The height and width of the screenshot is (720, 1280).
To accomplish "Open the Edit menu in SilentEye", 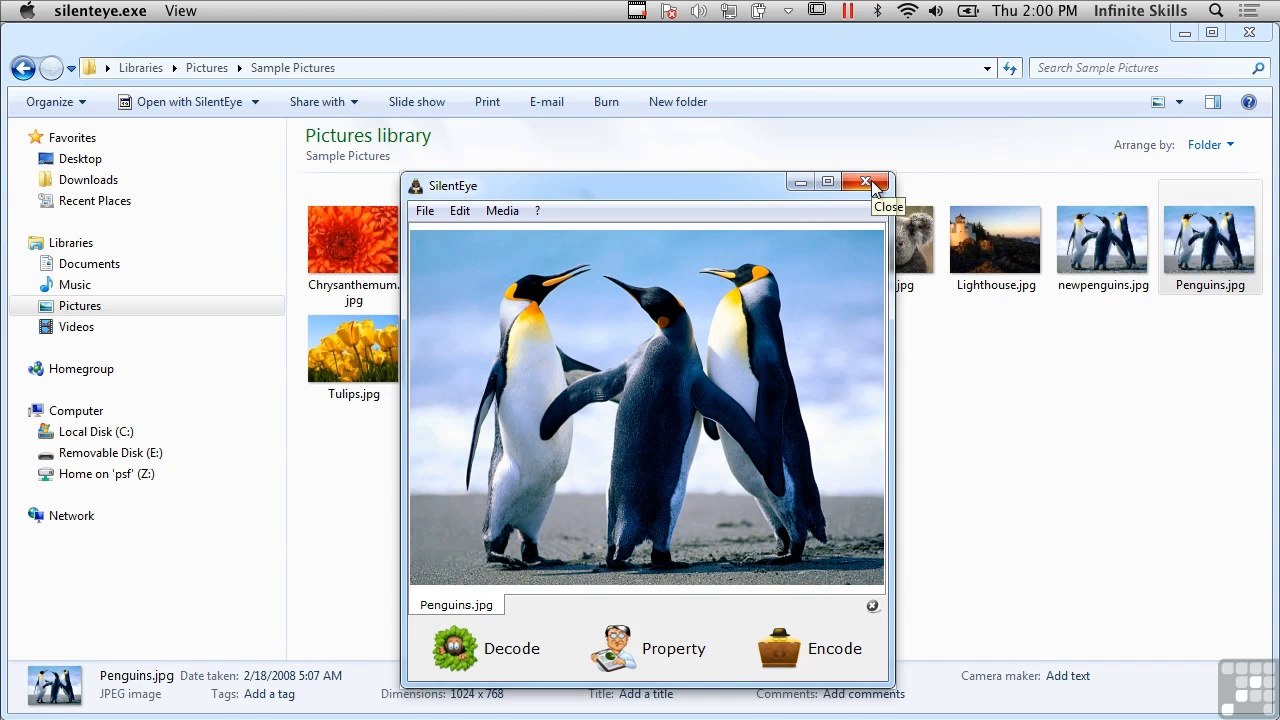I will pyautogui.click(x=459, y=211).
